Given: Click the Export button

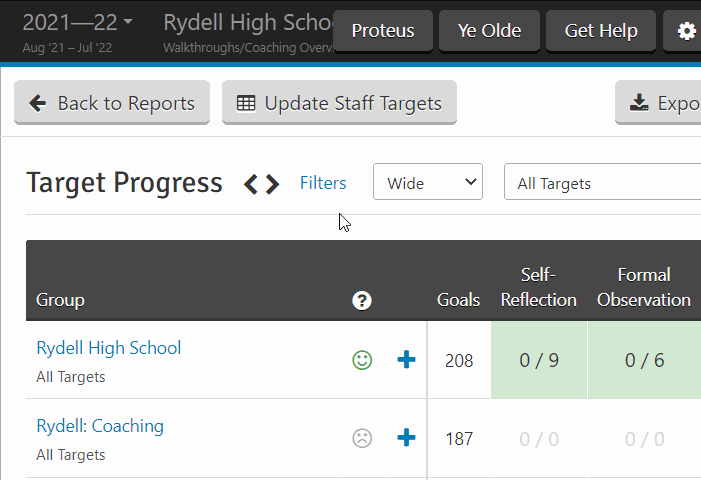Looking at the screenshot, I should pyautogui.click(x=658, y=103).
